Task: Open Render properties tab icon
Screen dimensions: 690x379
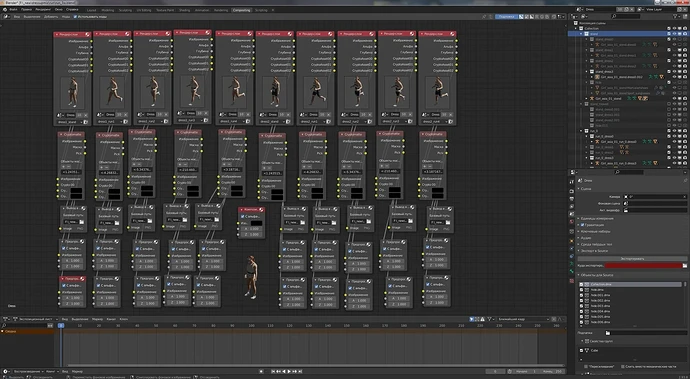Action: click(x=572, y=191)
